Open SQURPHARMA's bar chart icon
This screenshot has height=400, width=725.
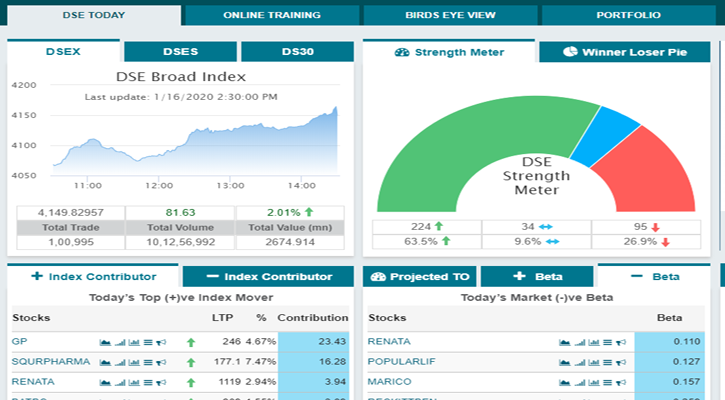pyautogui.click(x=134, y=362)
